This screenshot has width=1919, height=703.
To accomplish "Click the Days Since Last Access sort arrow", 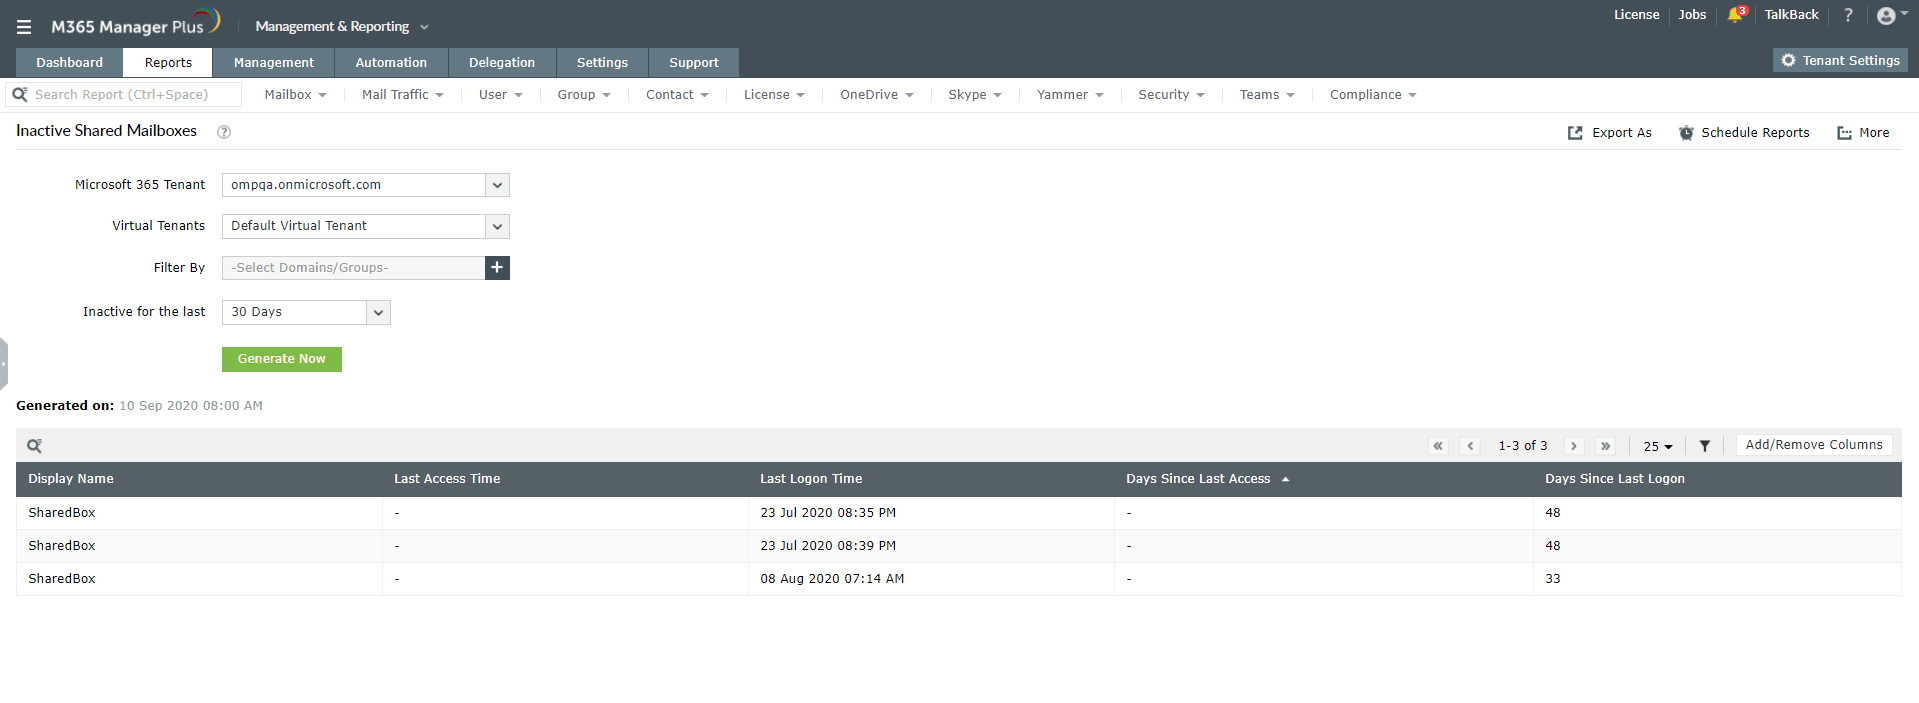I will pyautogui.click(x=1285, y=480).
